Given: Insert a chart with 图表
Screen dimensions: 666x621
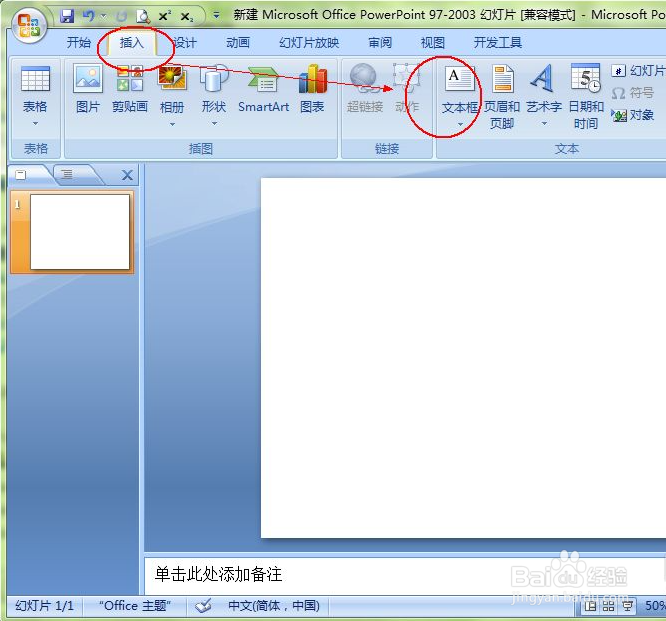Looking at the screenshot, I should pyautogui.click(x=312, y=88).
